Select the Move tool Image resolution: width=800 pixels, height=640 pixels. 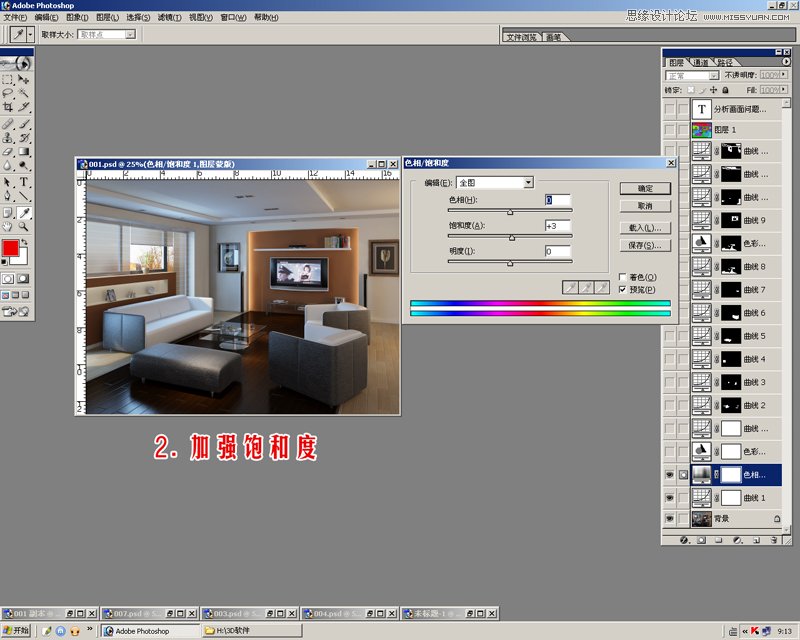click(x=23, y=80)
